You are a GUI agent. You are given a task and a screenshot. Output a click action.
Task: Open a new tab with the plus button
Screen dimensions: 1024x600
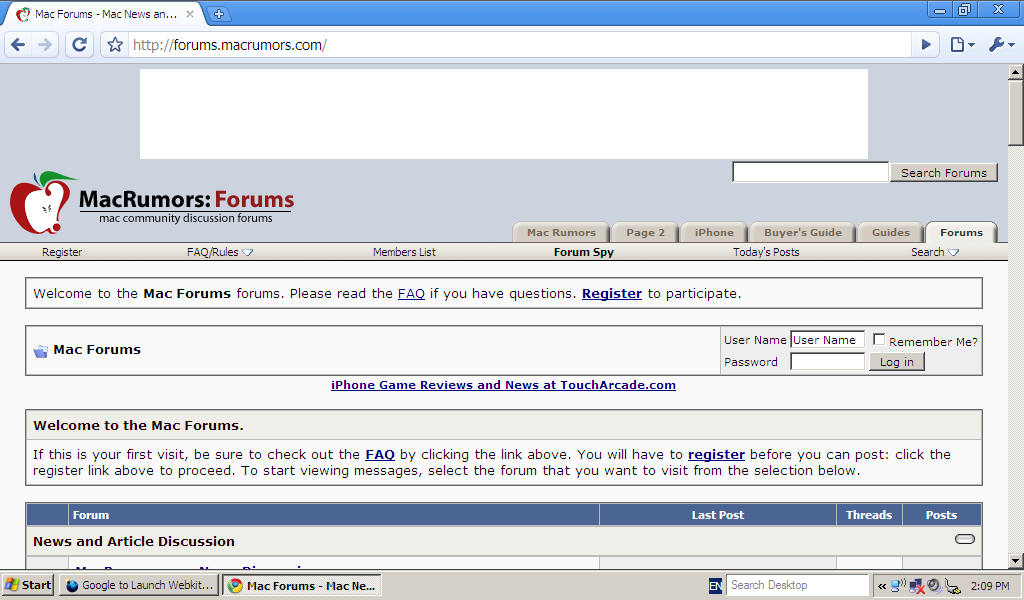219,14
